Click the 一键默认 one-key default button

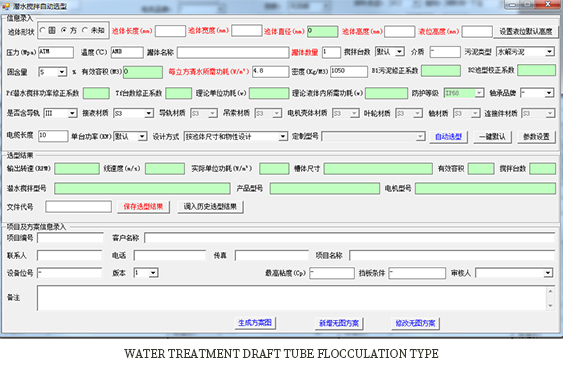click(x=492, y=137)
